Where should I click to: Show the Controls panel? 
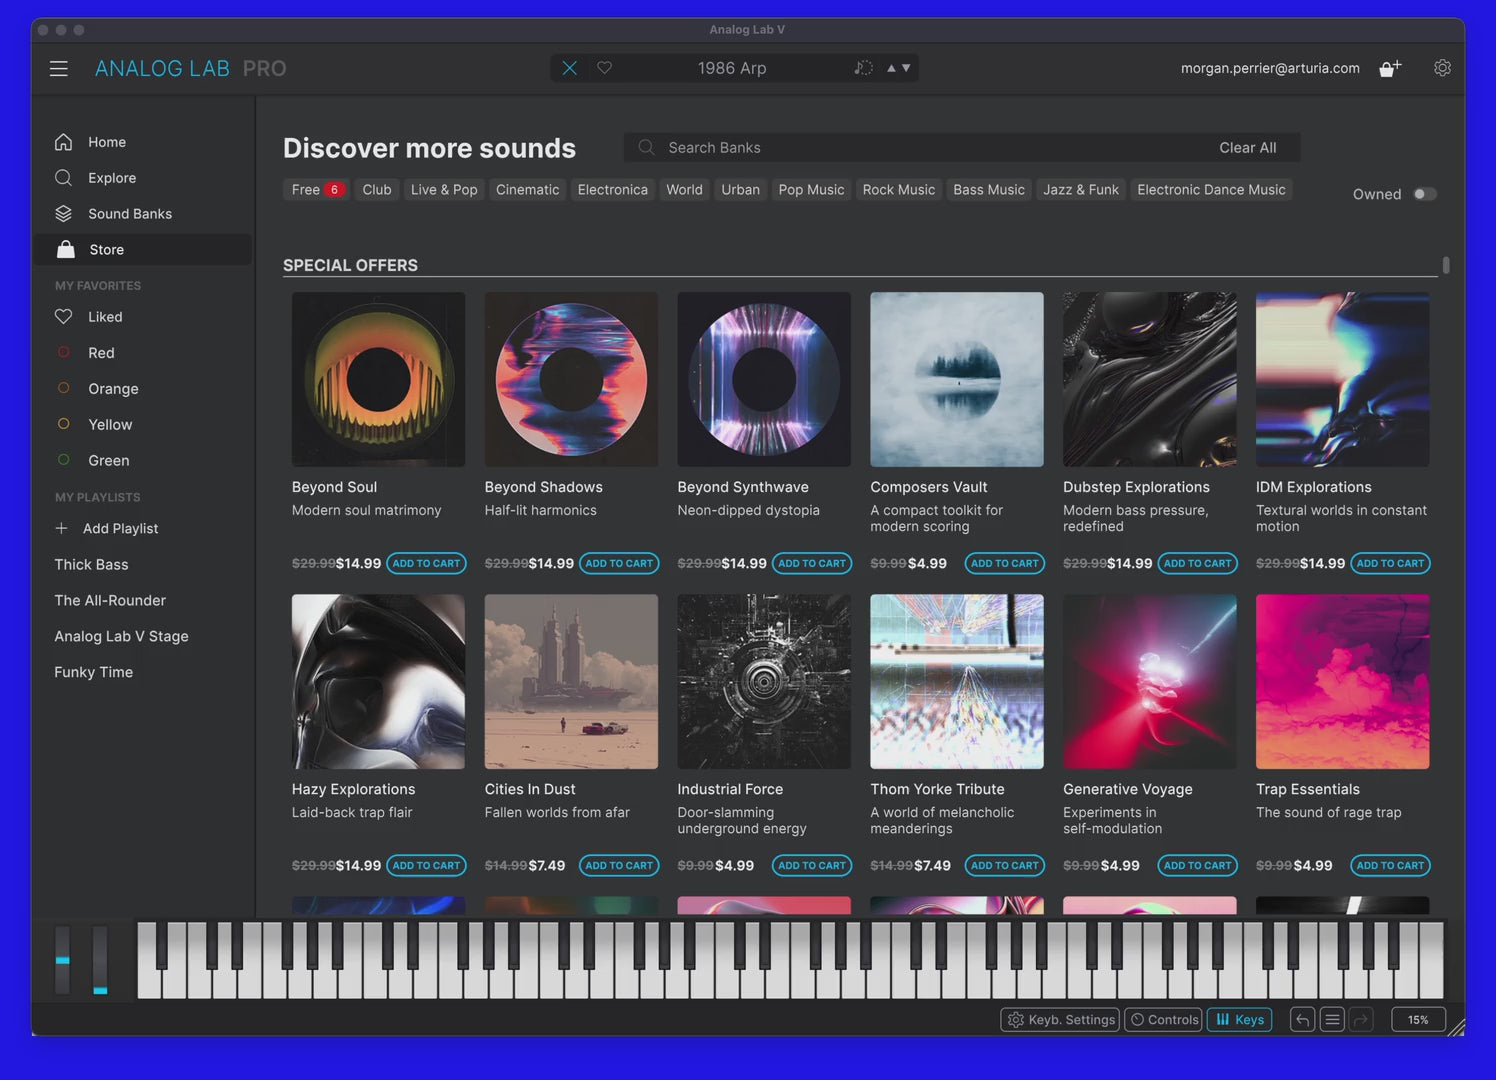click(x=1164, y=1019)
